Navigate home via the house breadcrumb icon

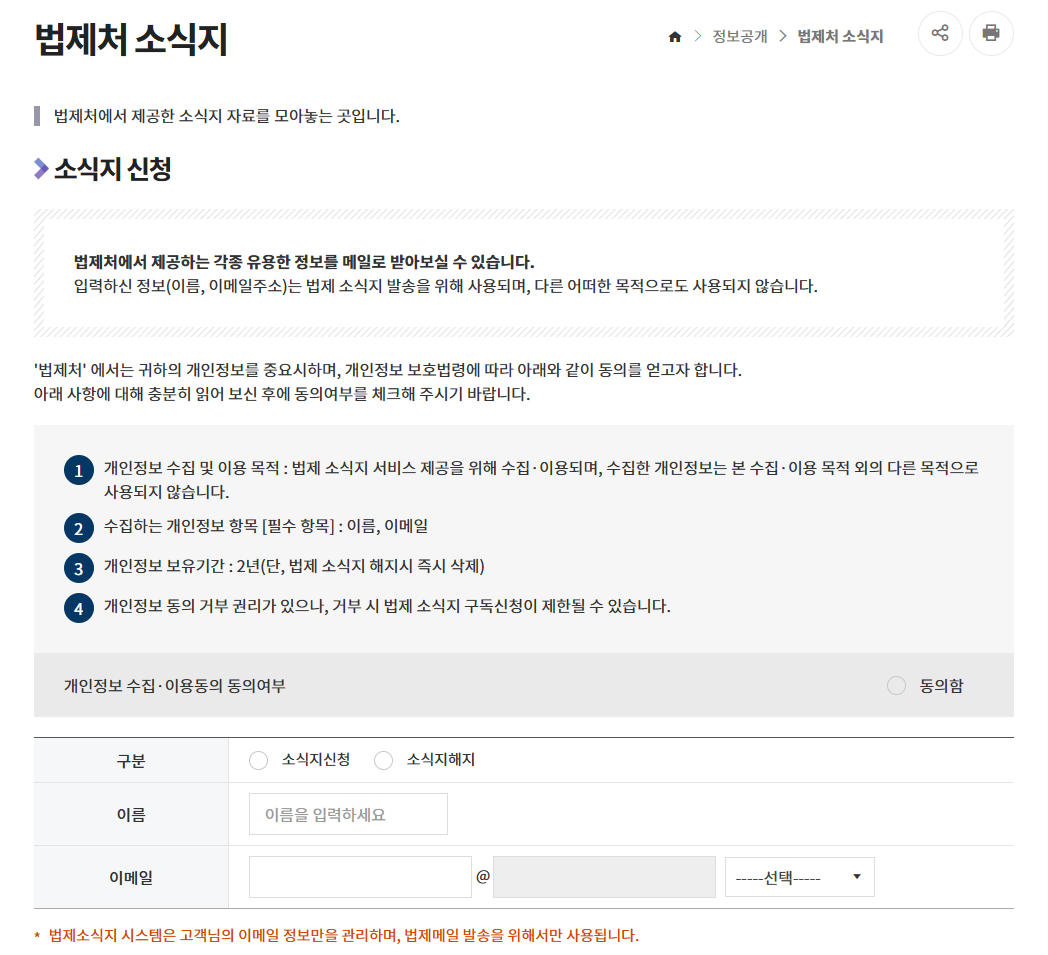(x=674, y=36)
